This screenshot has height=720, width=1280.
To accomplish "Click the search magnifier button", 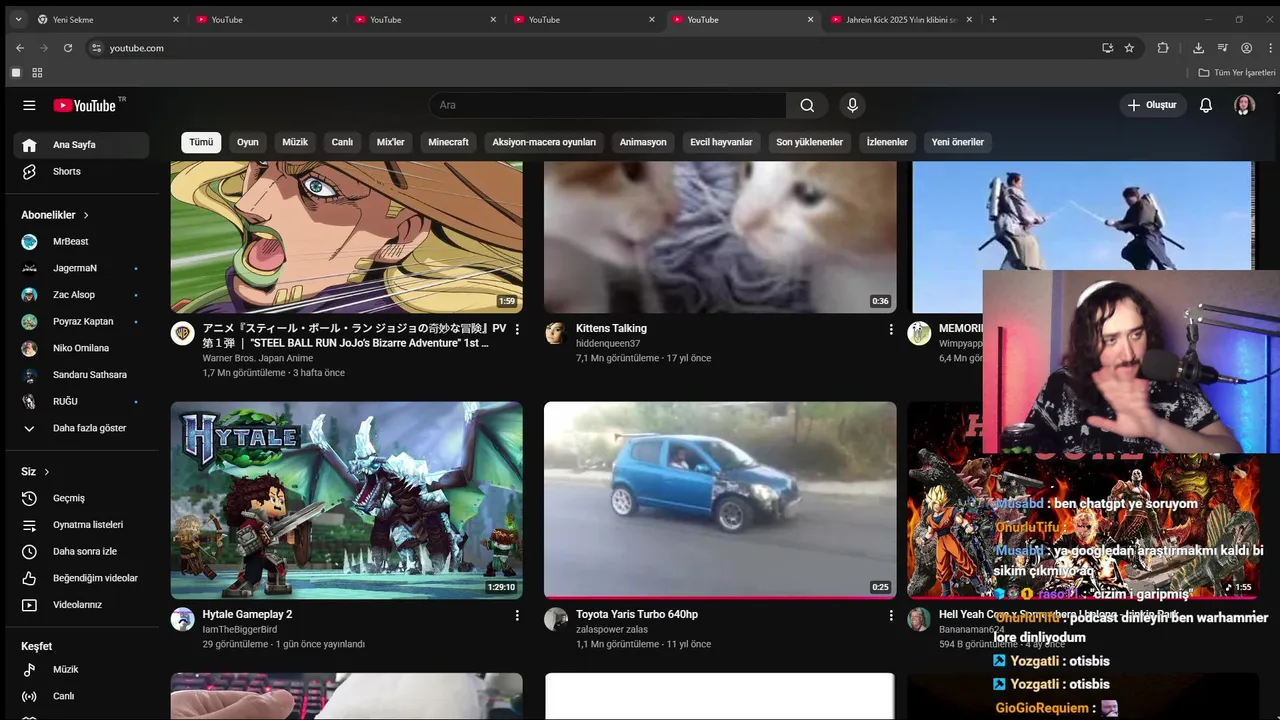I will [807, 105].
